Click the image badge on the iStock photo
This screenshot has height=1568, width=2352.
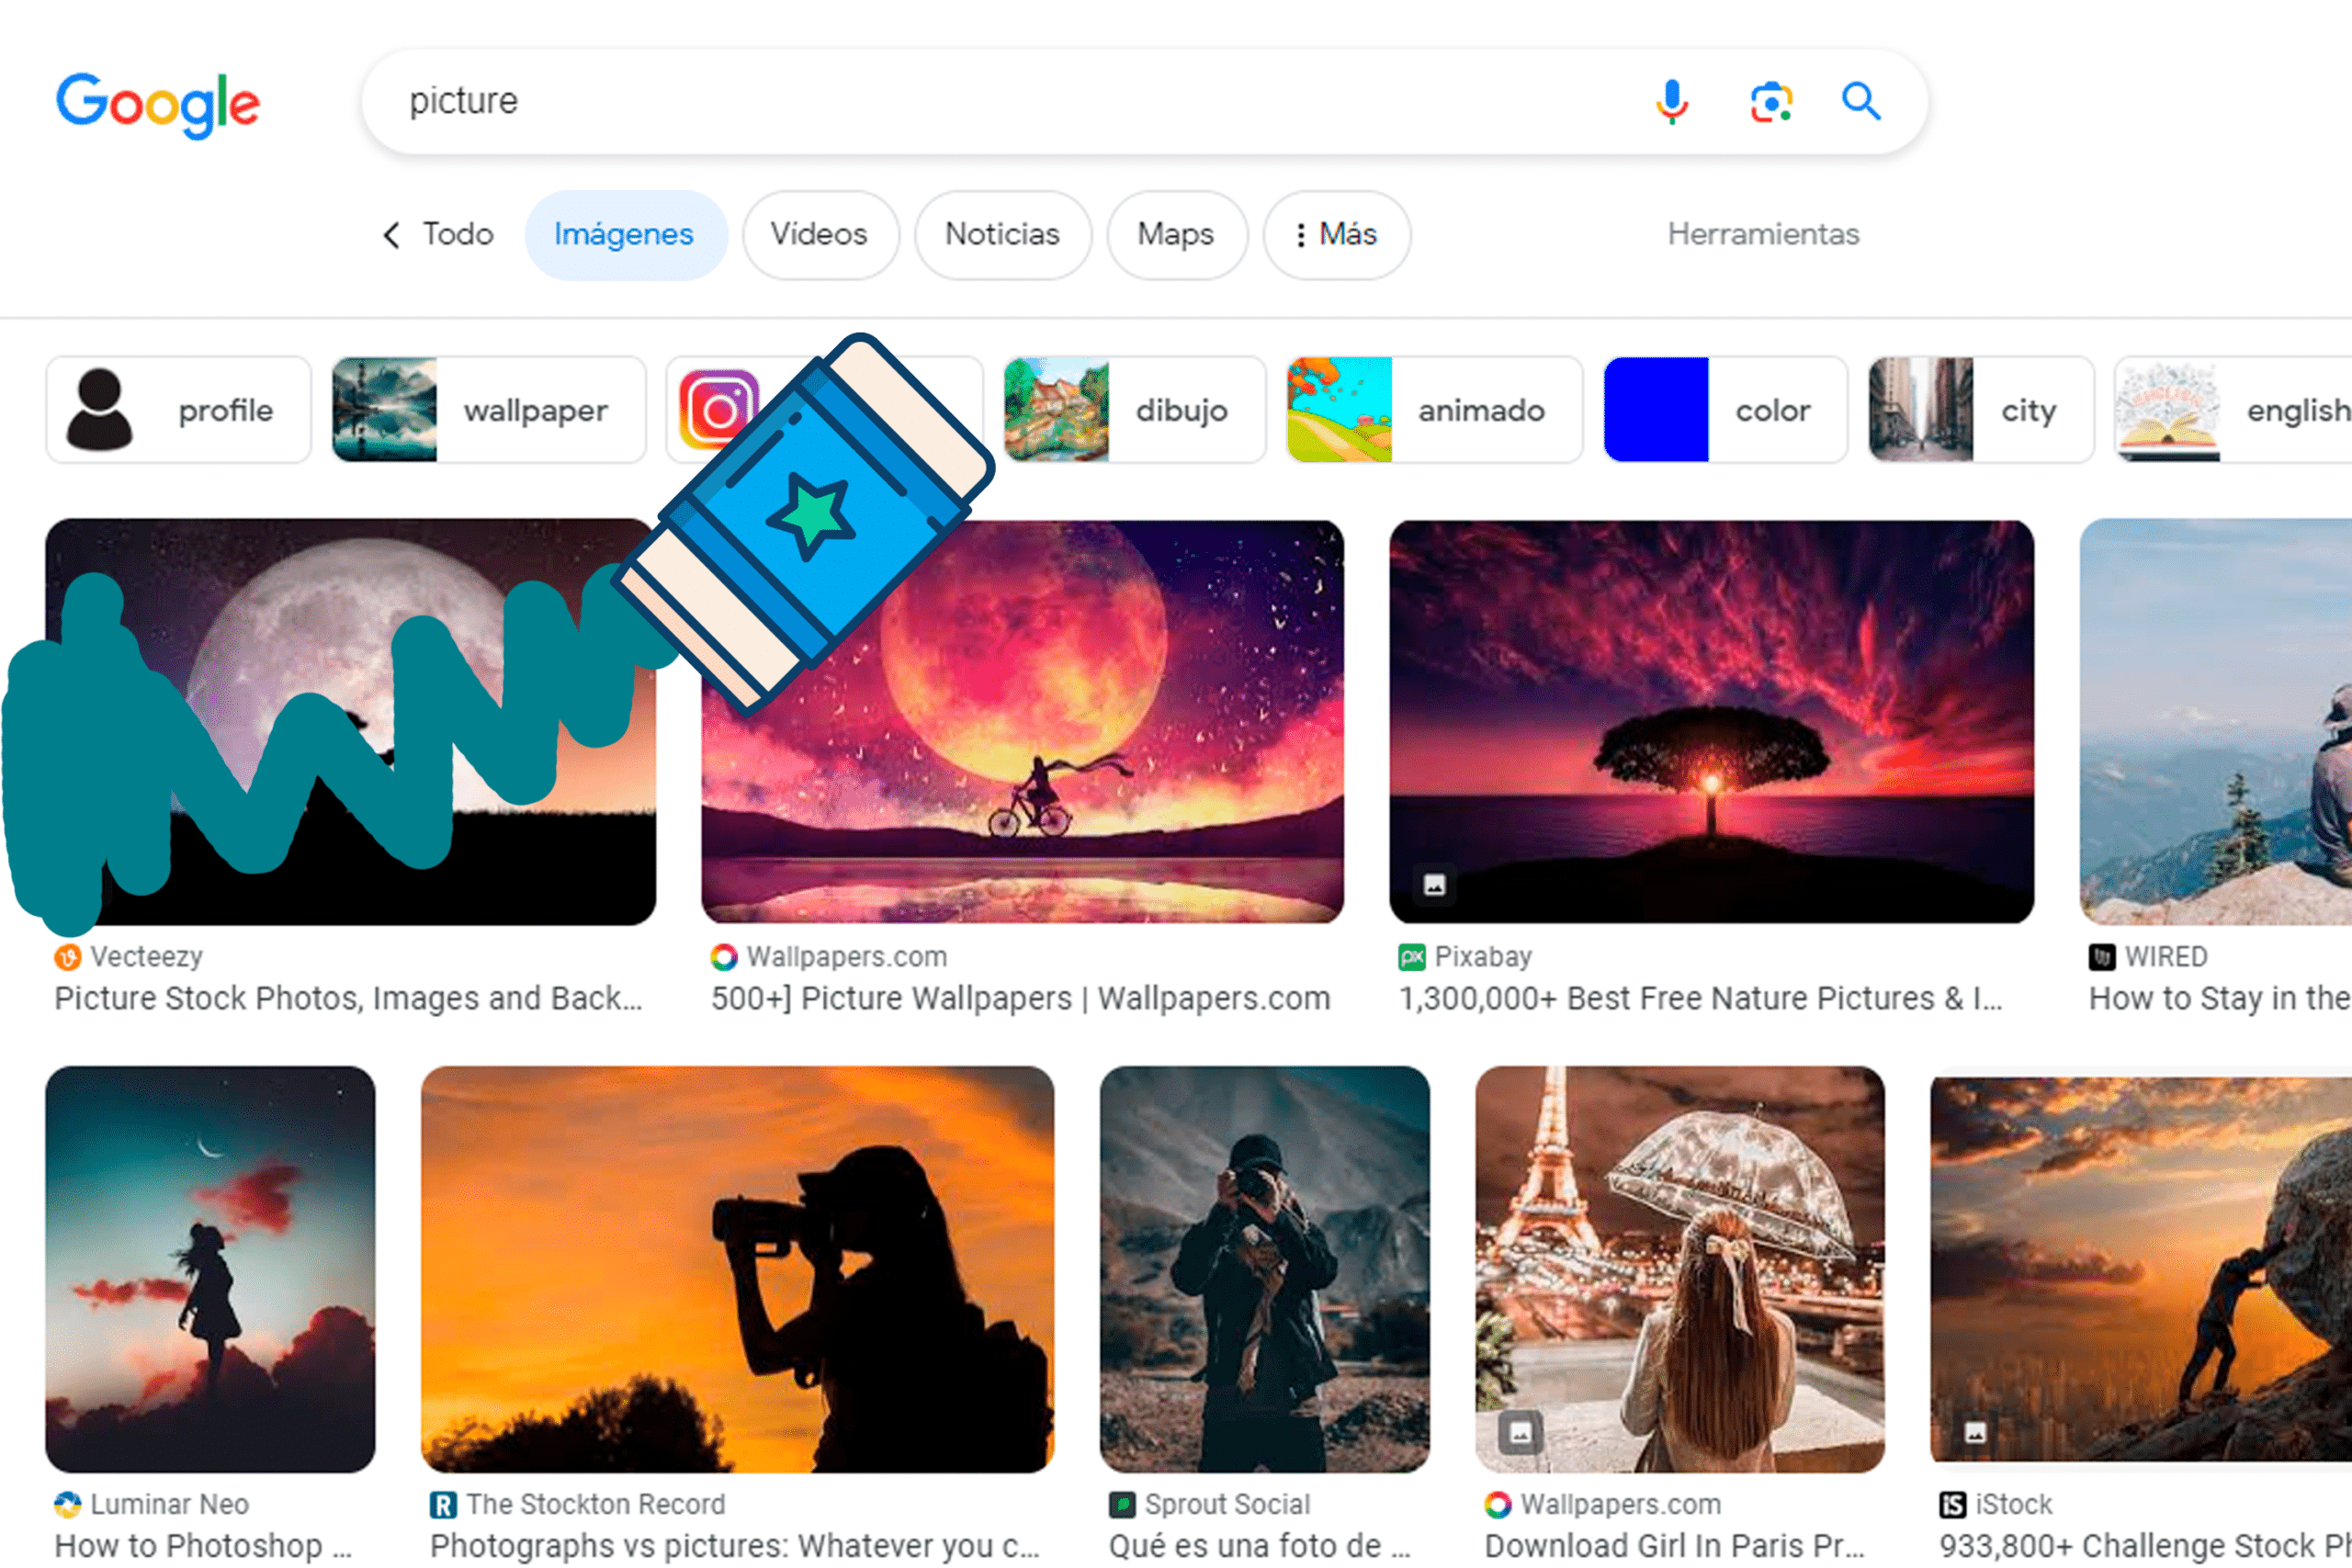point(1975,1433)
